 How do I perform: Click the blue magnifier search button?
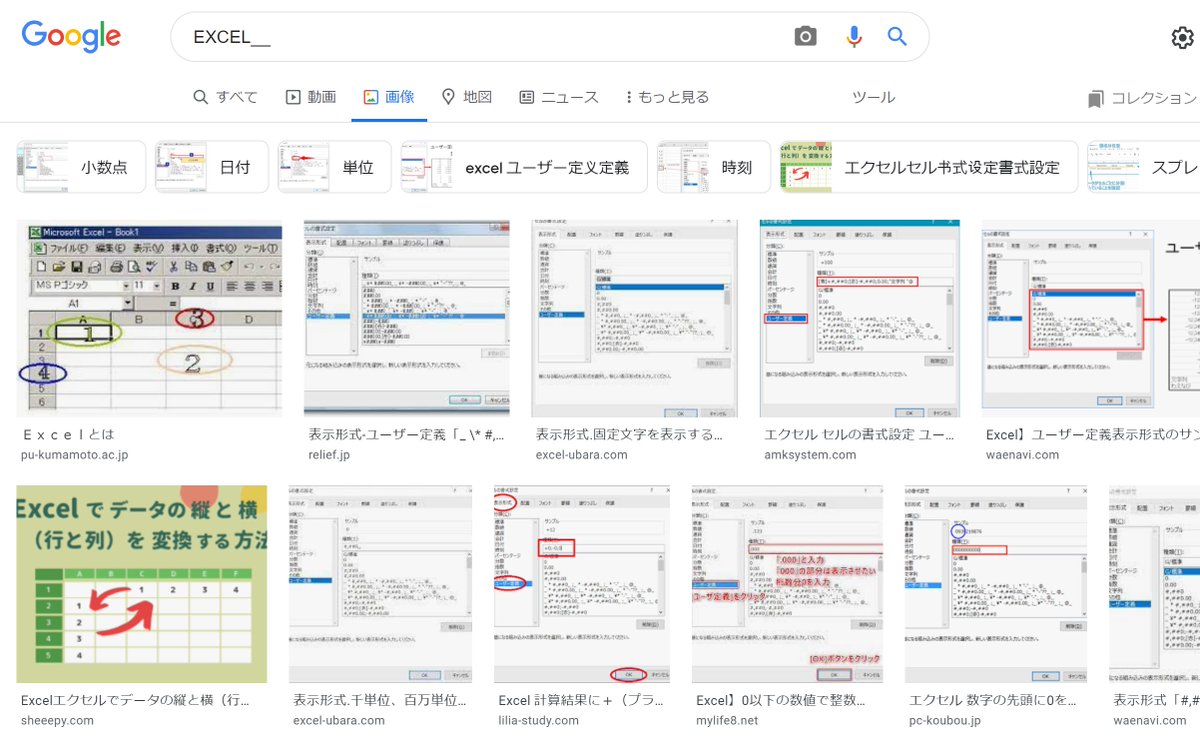(897, 37)
